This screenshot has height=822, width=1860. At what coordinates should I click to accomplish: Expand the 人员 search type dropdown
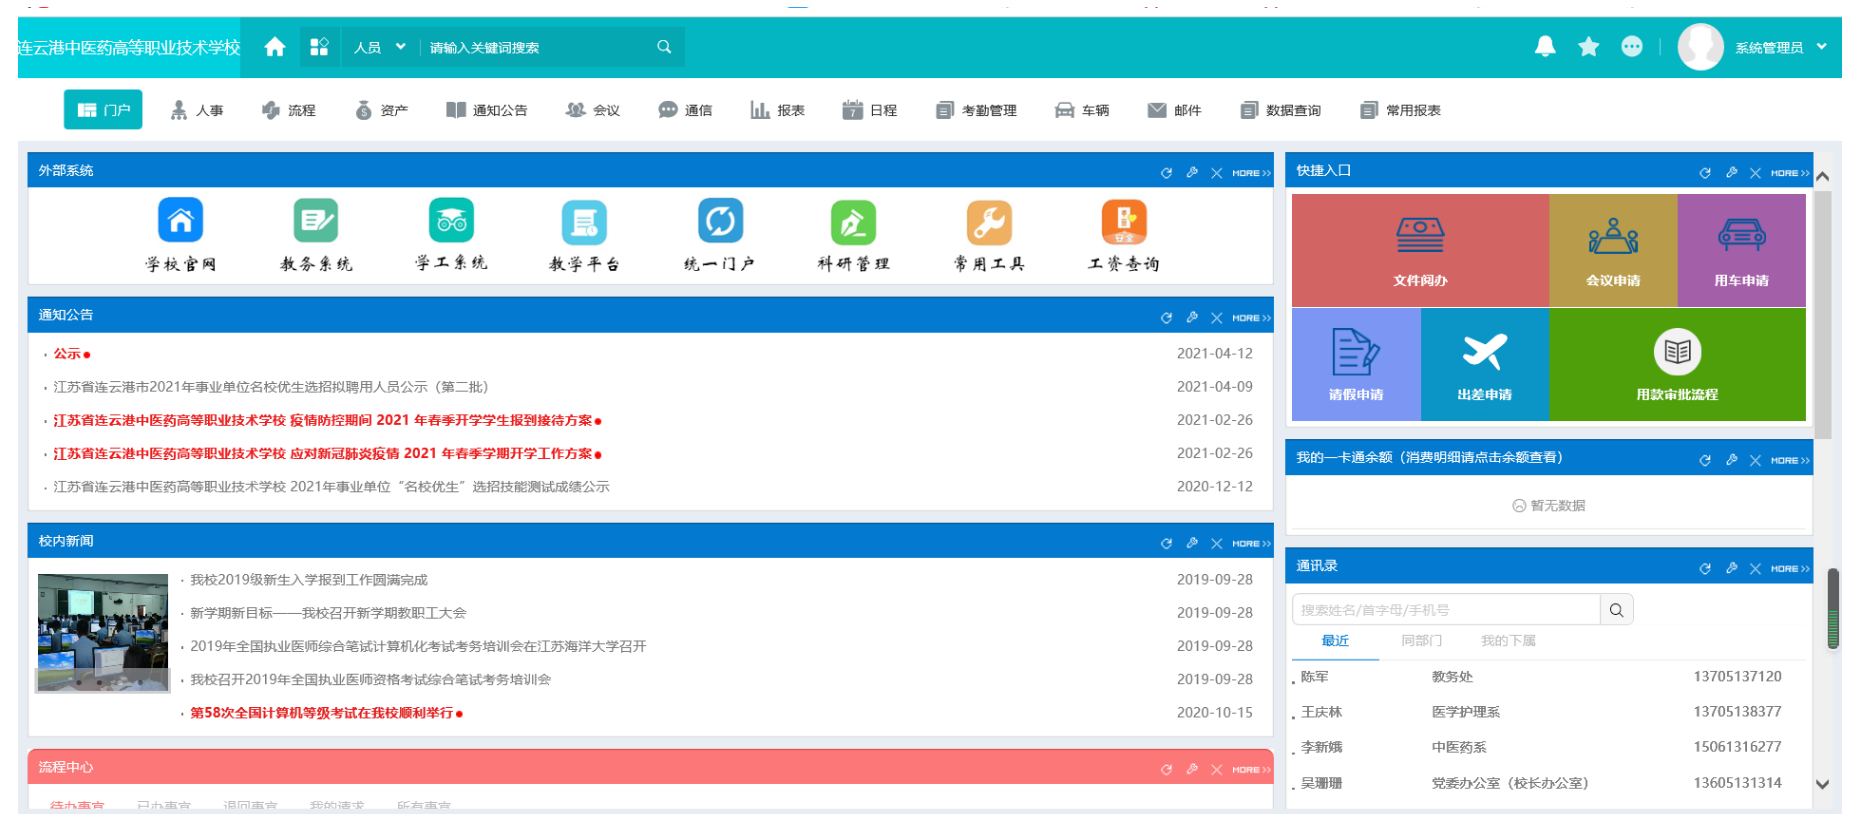379,47
